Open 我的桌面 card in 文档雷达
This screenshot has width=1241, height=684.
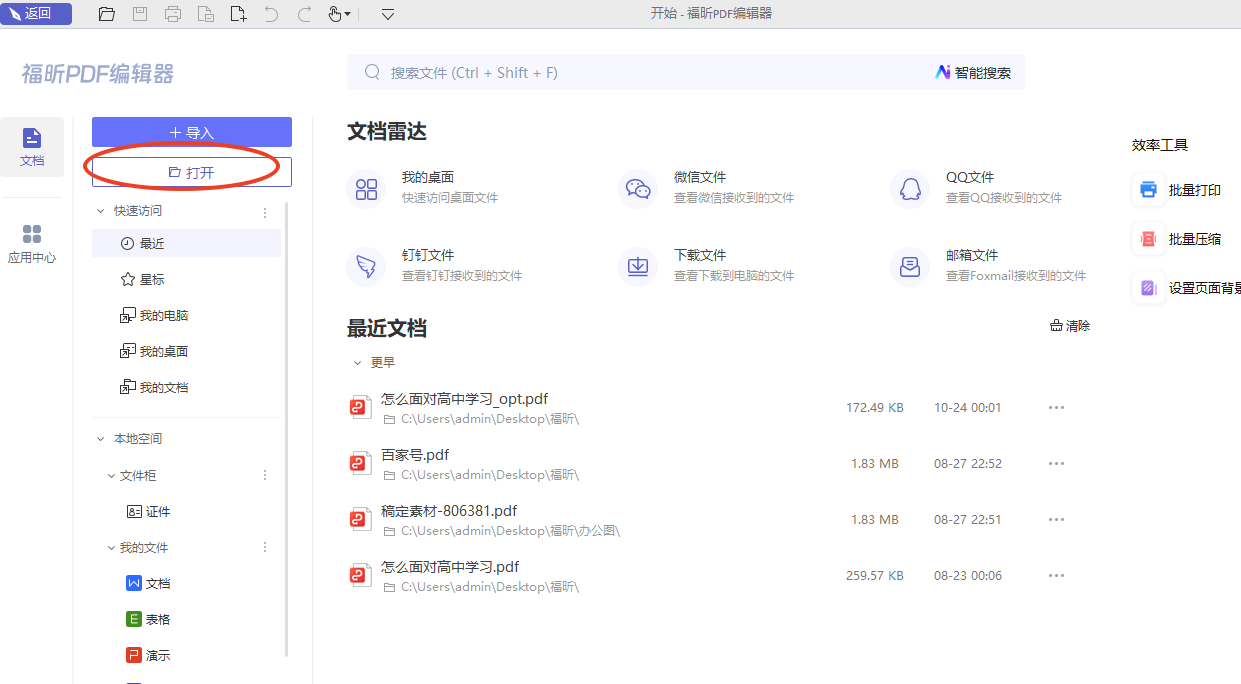pos(422,187)
